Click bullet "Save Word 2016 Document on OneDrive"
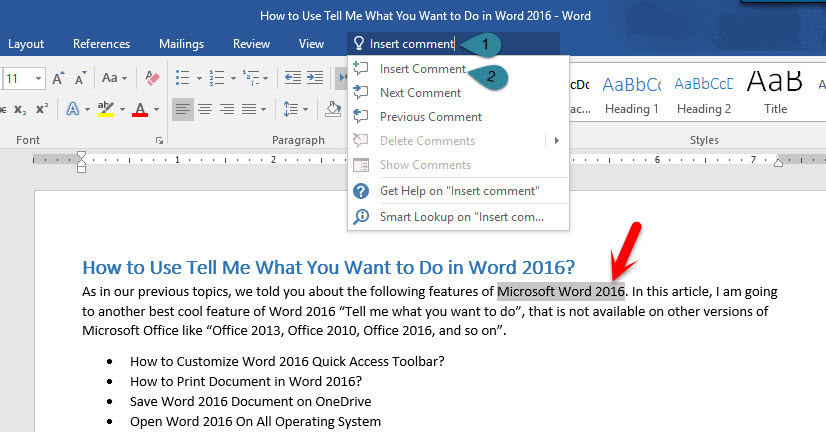Screen dimensions: 826x432 pos(250,401)
